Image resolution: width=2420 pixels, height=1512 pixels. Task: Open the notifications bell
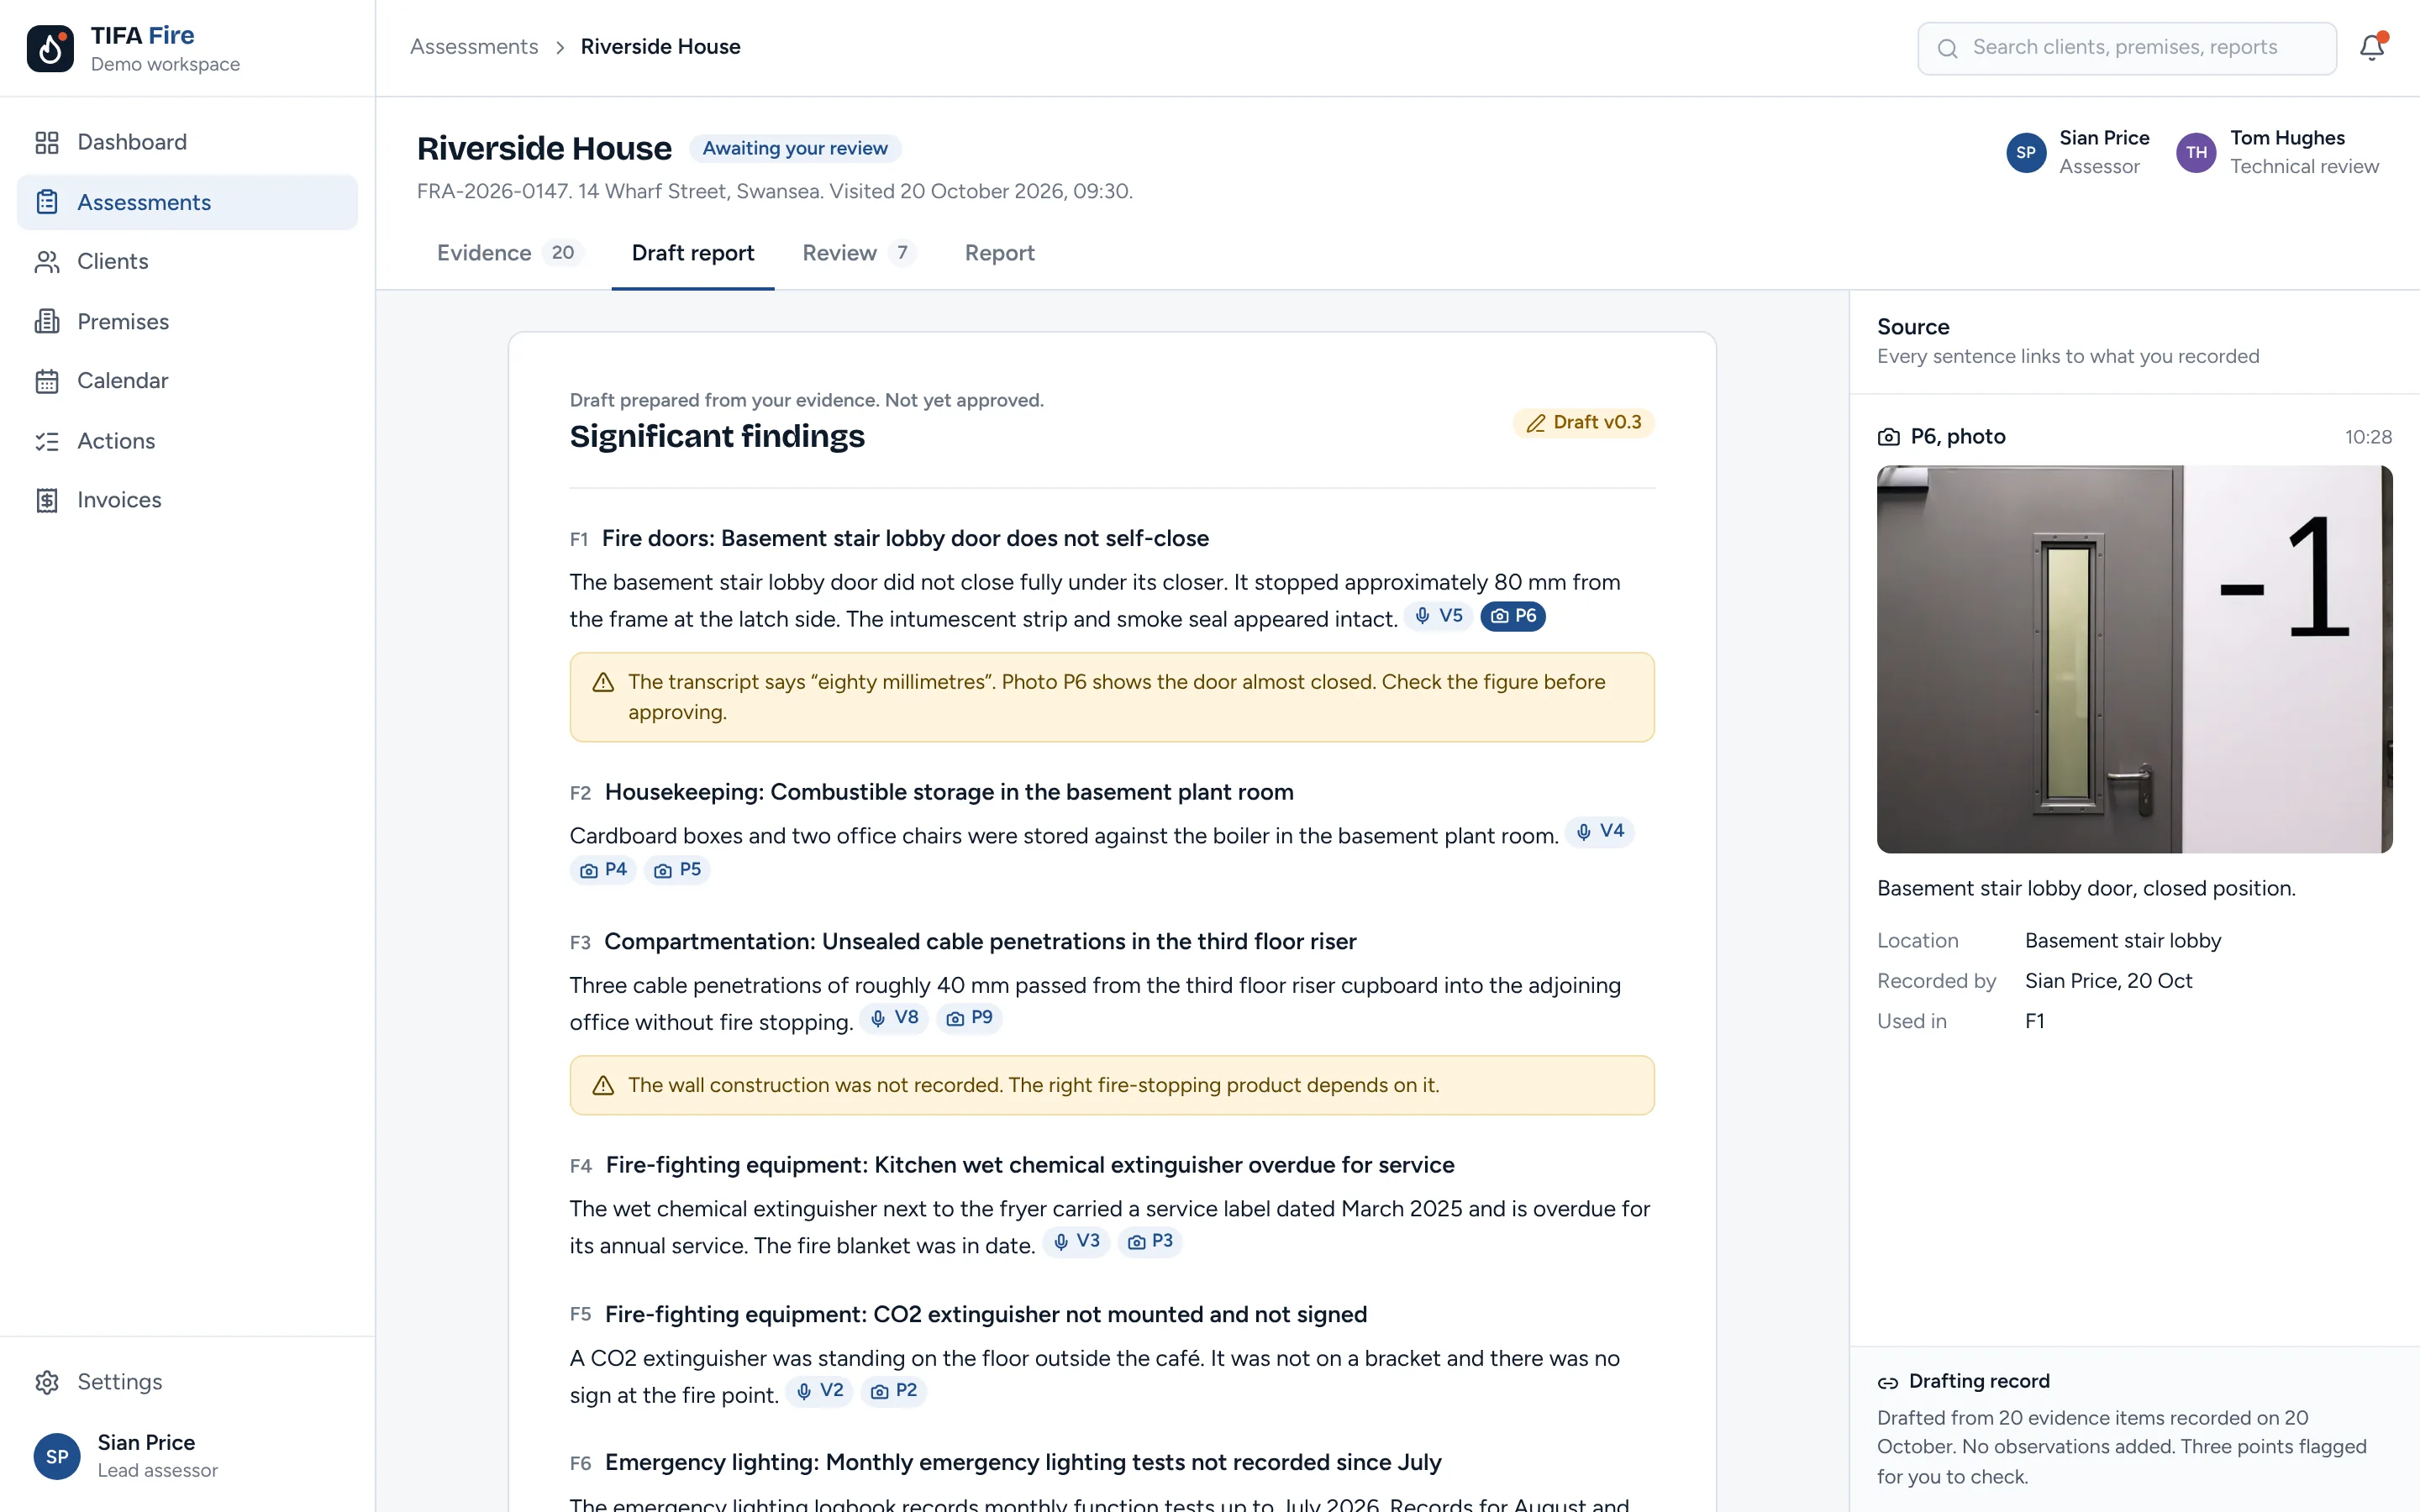2372,47
